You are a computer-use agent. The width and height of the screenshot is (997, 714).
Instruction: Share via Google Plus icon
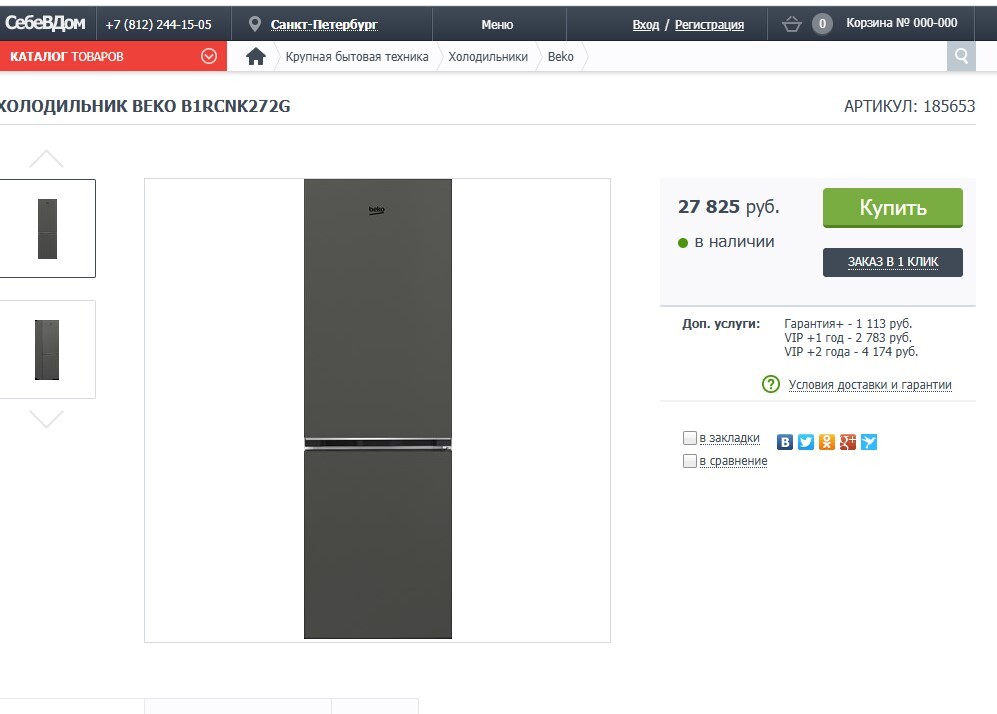[x=848, y=441]
